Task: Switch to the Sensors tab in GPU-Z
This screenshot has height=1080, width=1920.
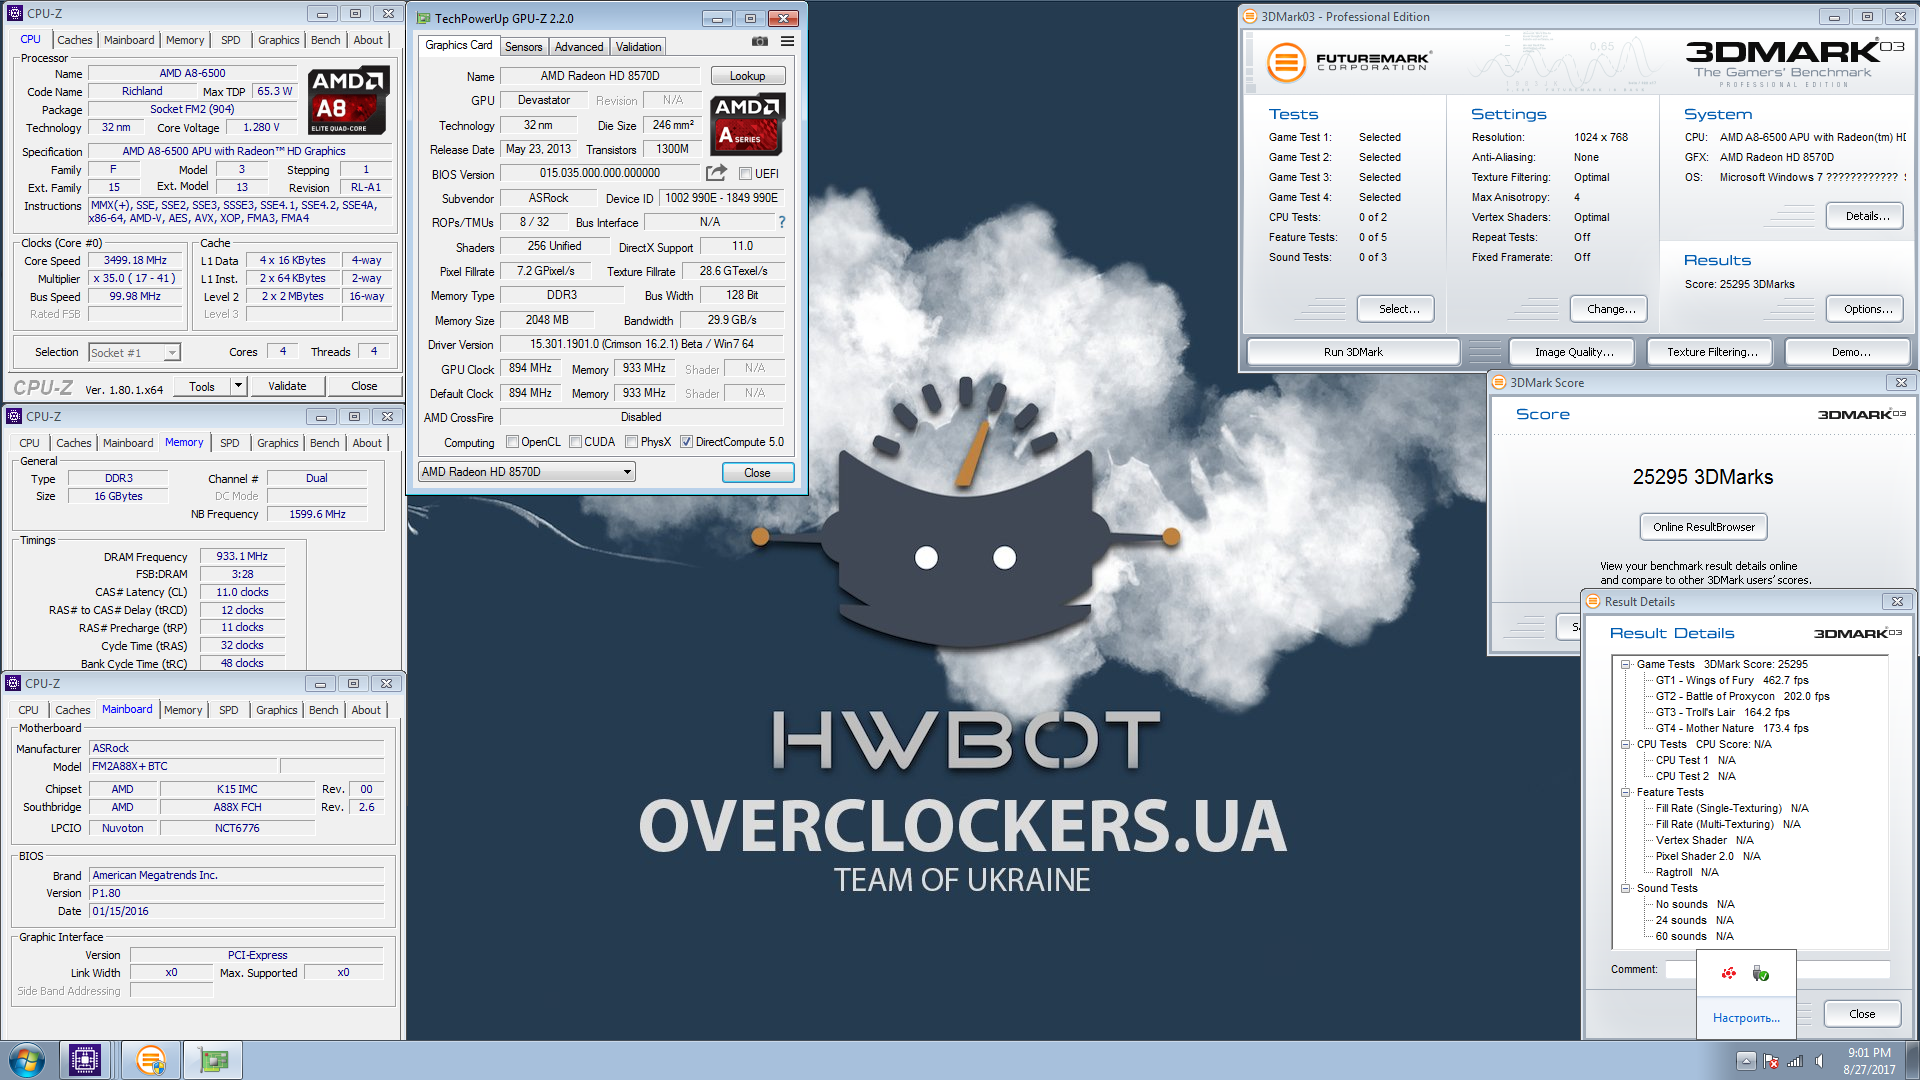Action: tap(523, 47)
